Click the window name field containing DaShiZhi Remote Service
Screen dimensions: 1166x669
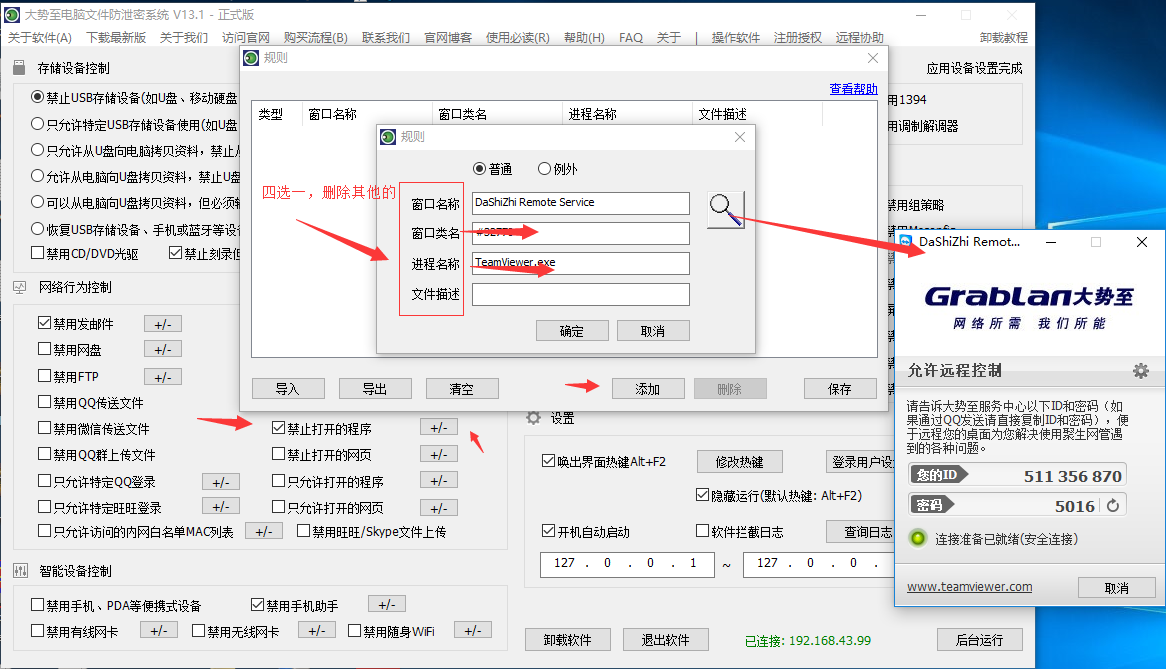coord(581,203)
